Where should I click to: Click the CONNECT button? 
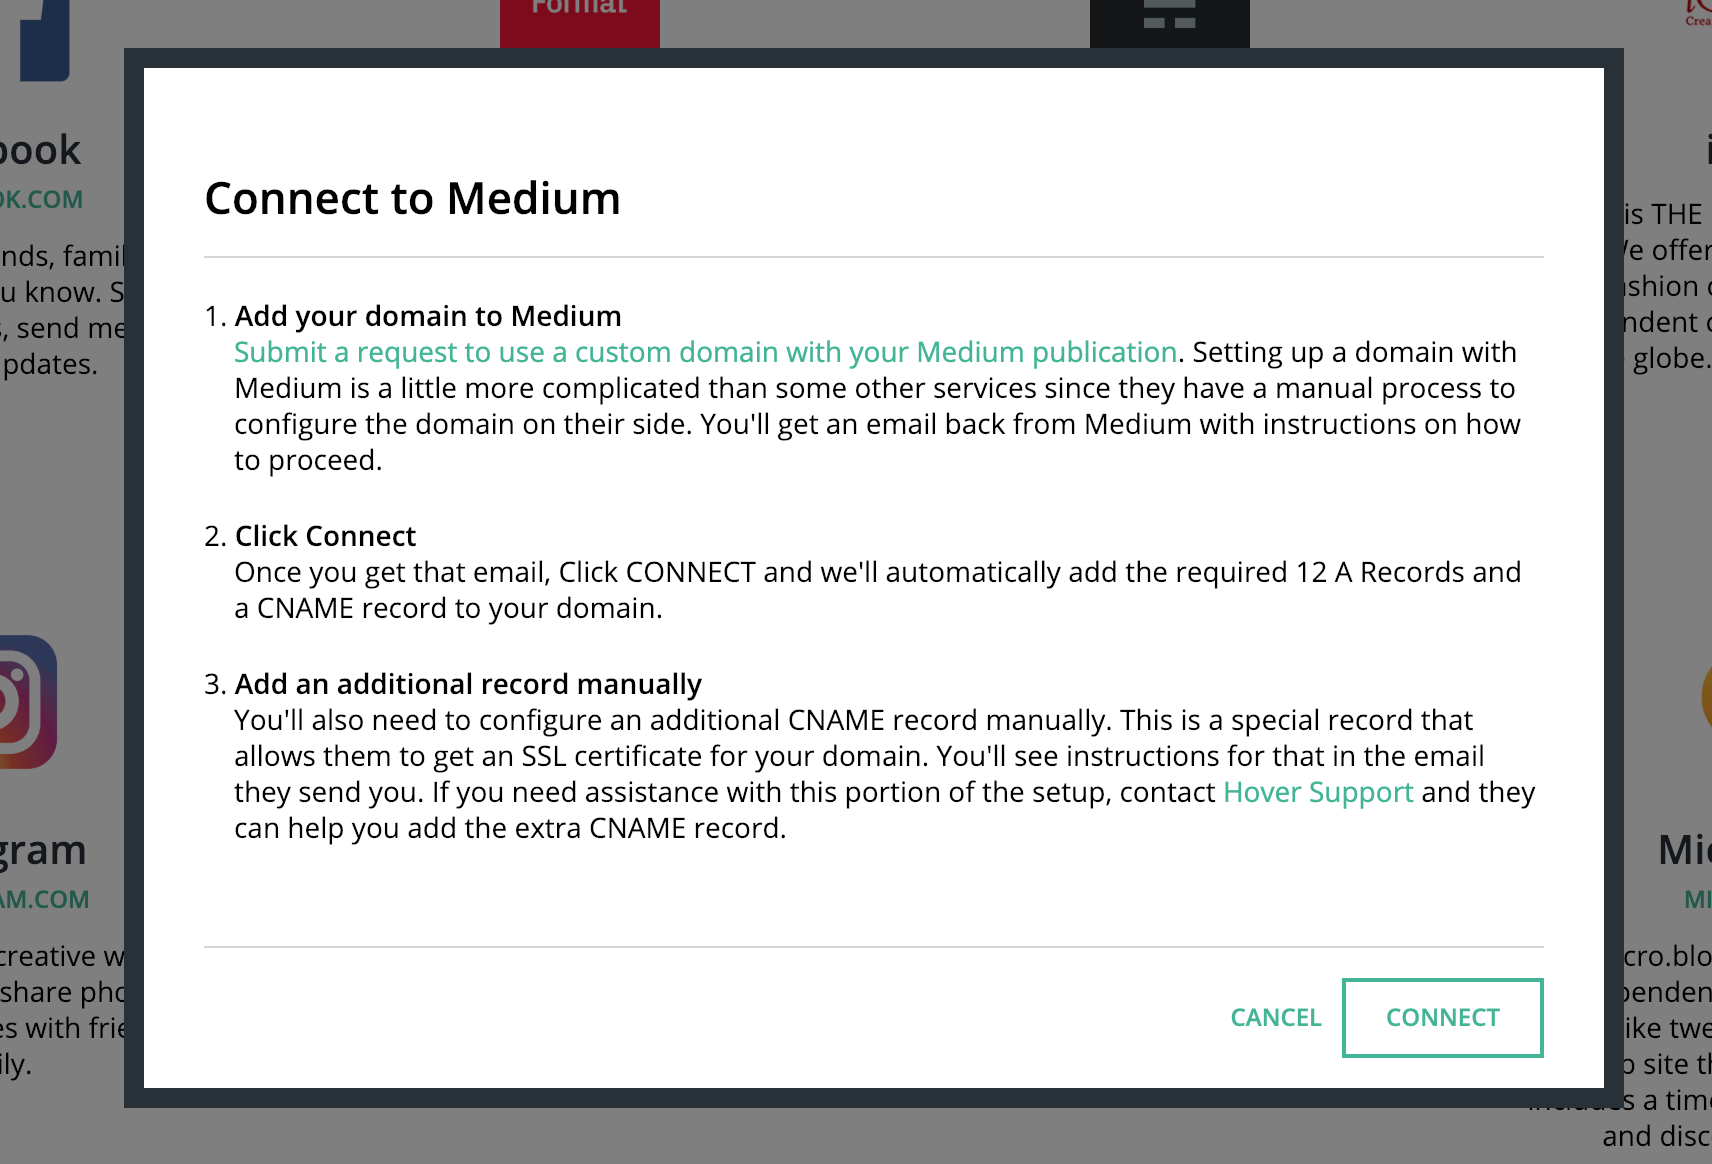1442,1017
